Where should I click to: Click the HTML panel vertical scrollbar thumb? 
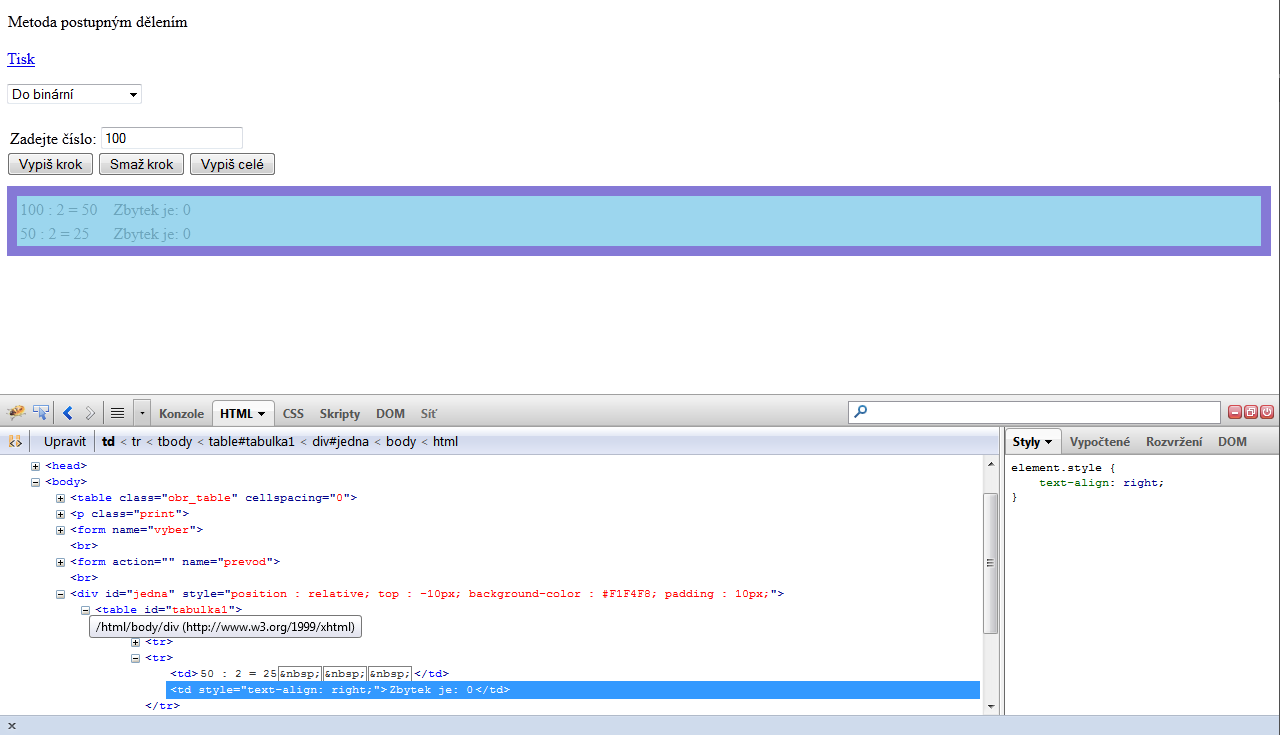(x=991, y=563)
